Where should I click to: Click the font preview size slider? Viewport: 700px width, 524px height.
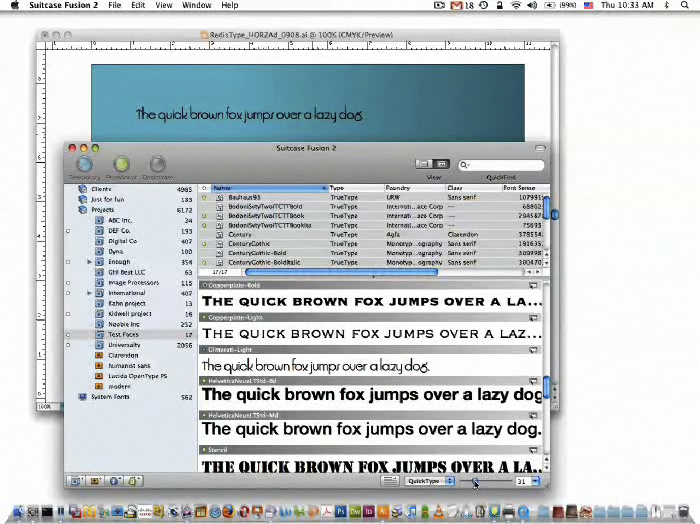(485, 481)
